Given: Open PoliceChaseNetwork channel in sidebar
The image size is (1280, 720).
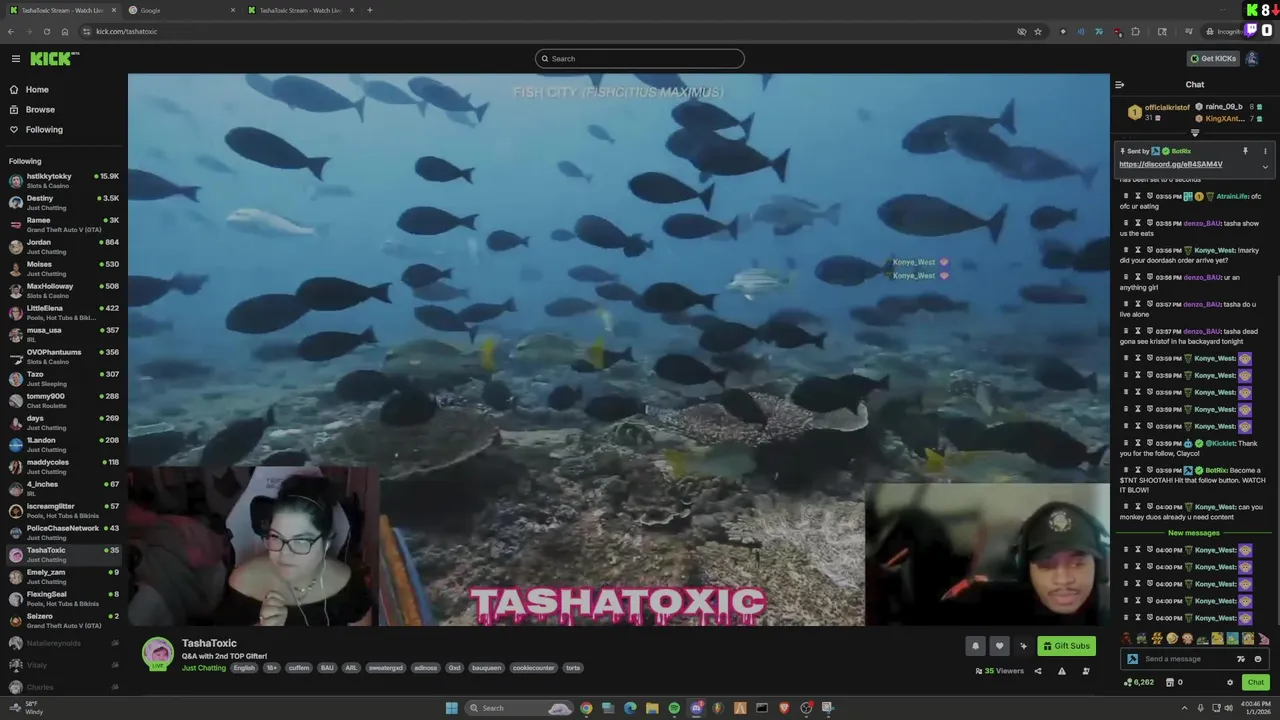Looking at the screenshot, I should click(64, 532).
